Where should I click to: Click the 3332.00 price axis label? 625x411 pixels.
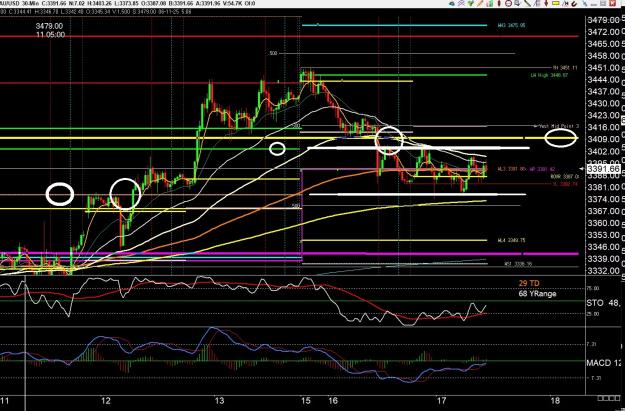[x=603, y=271]
